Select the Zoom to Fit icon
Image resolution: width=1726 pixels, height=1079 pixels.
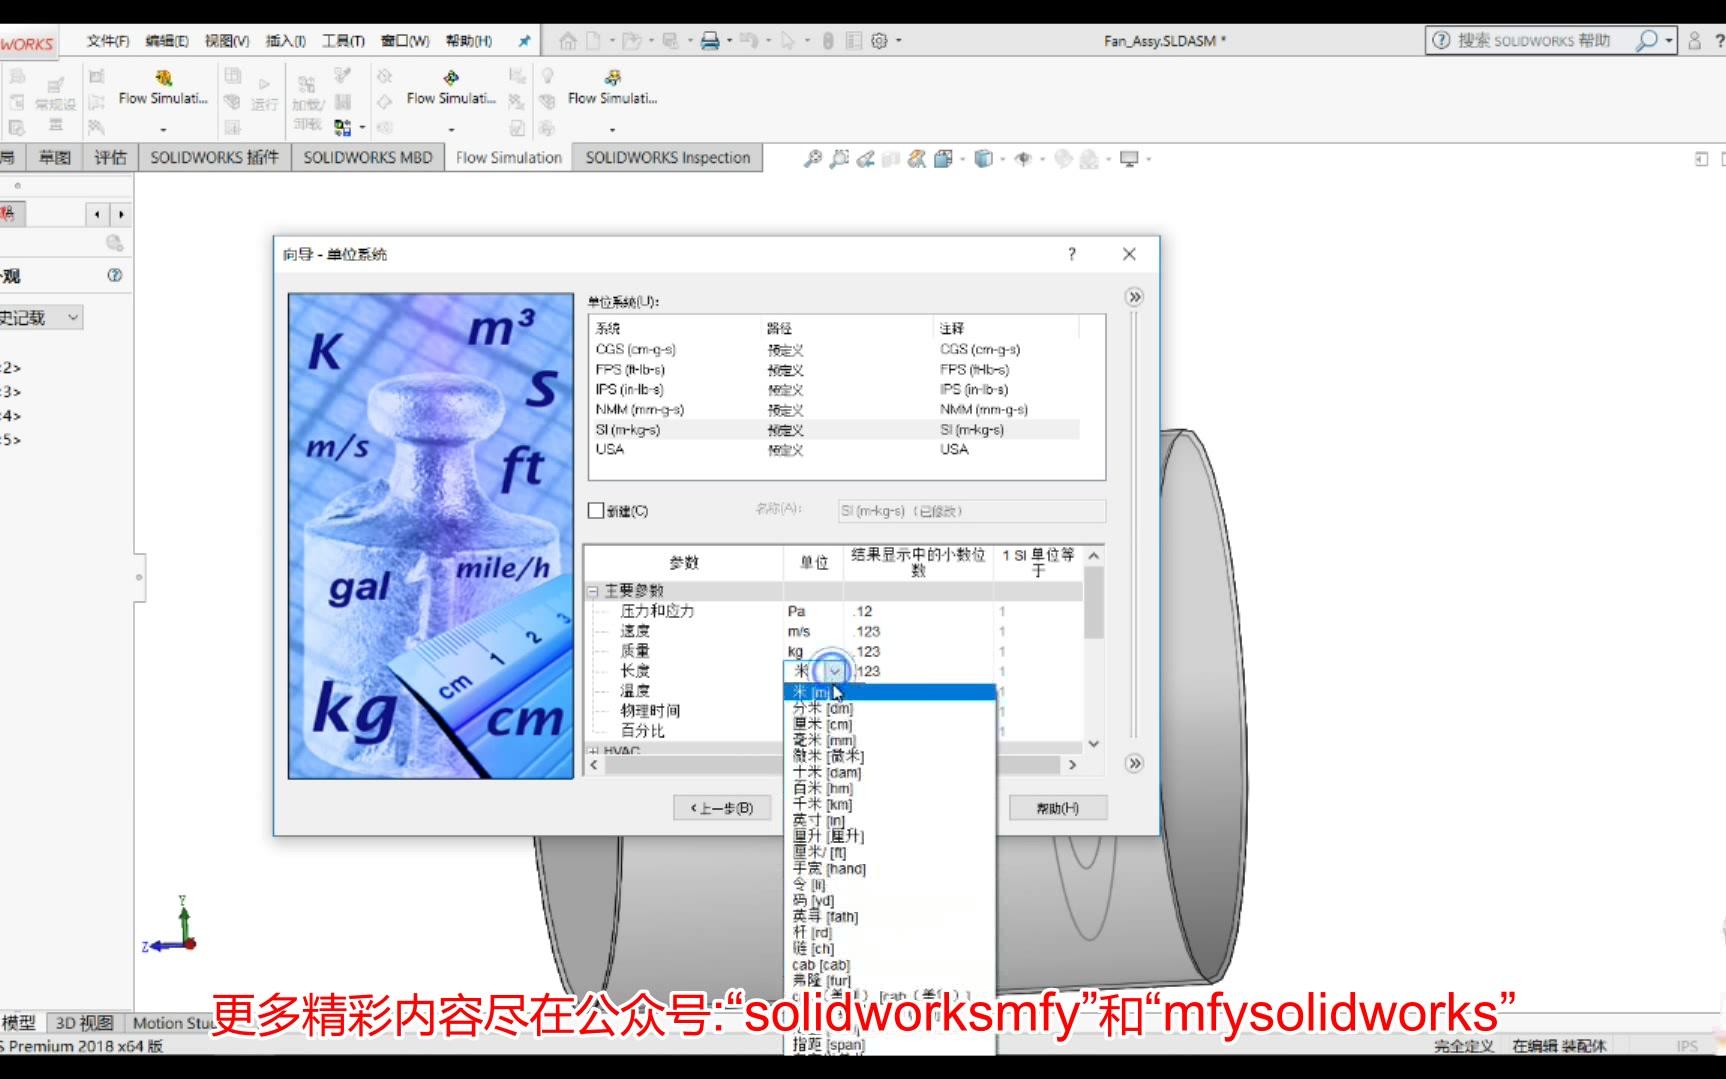[812, 159]
